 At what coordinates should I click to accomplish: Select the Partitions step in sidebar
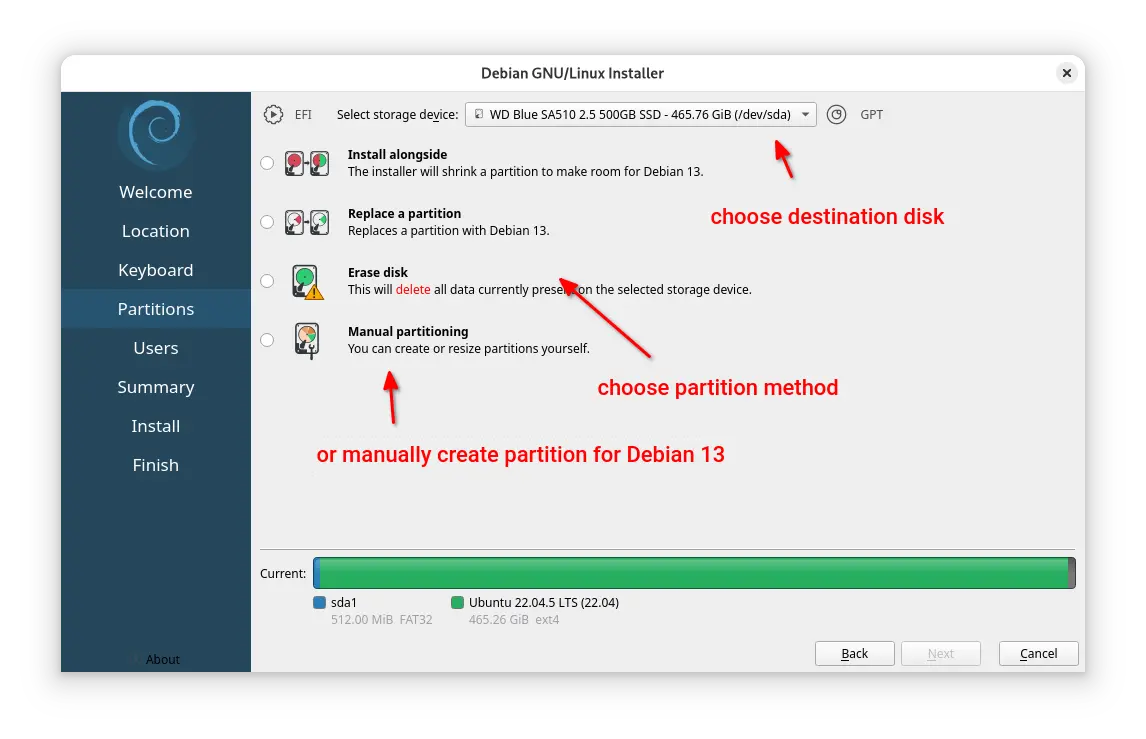tap(156, 309)
